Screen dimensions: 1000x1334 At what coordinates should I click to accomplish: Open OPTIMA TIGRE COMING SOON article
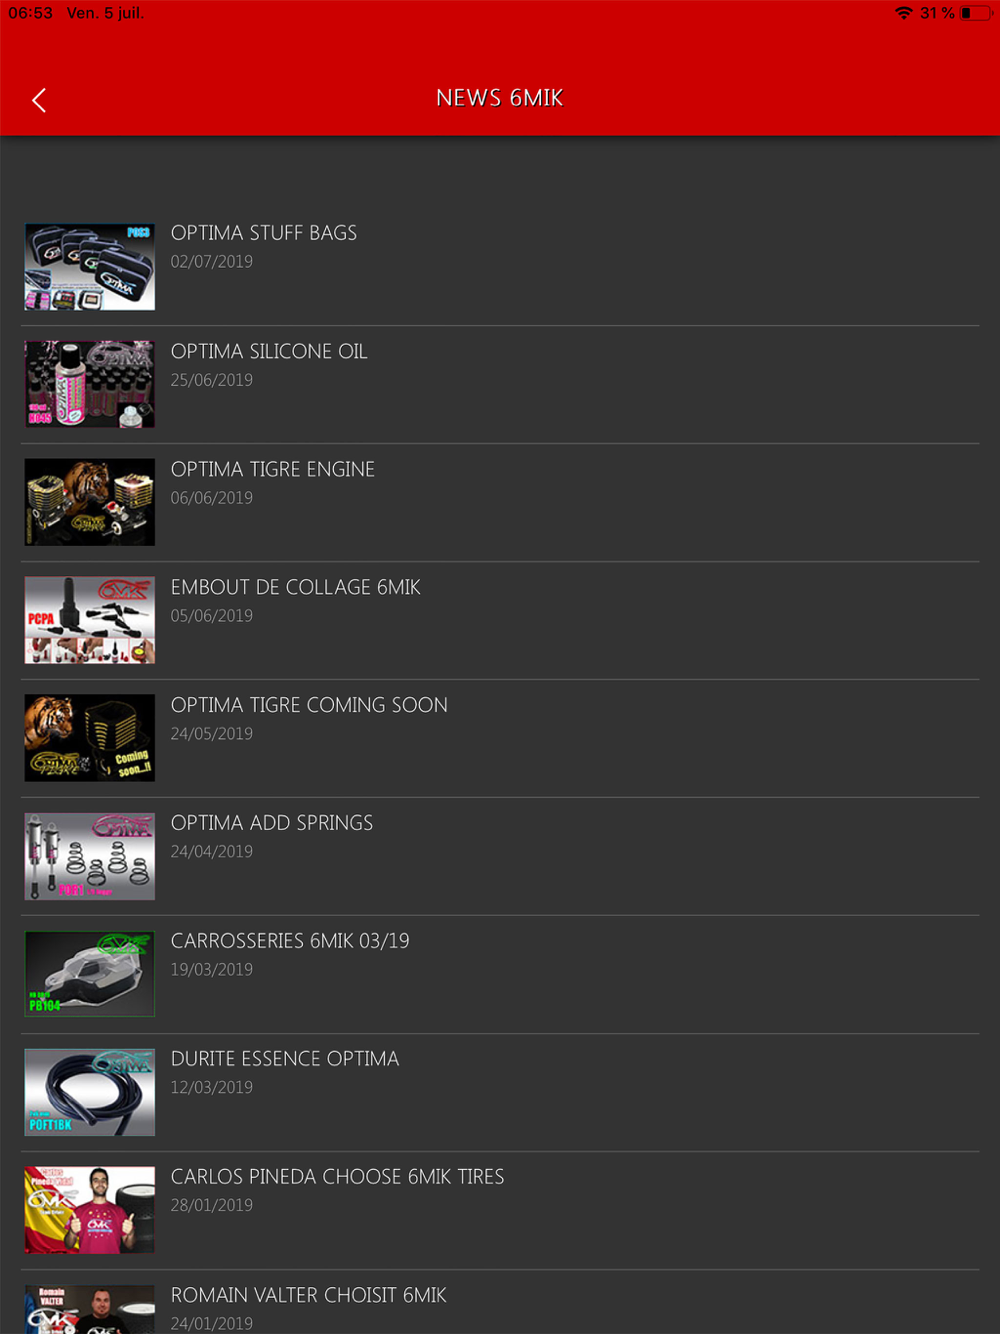click(x=309, y=705)
